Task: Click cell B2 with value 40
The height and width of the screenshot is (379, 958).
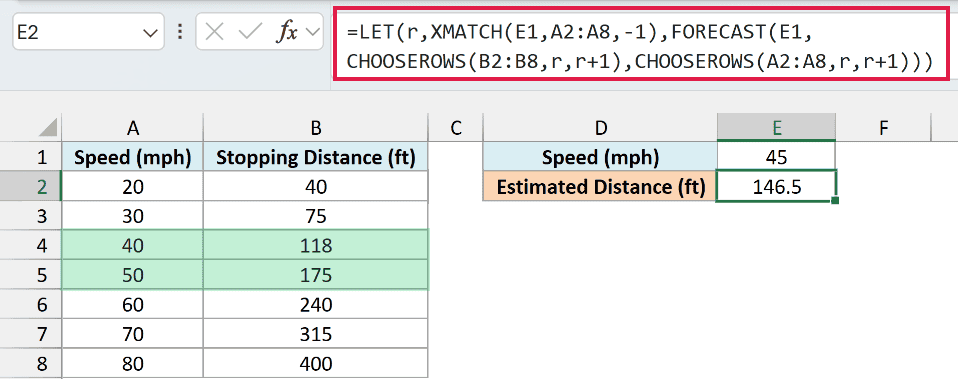Action: click(x=316, y=186)
